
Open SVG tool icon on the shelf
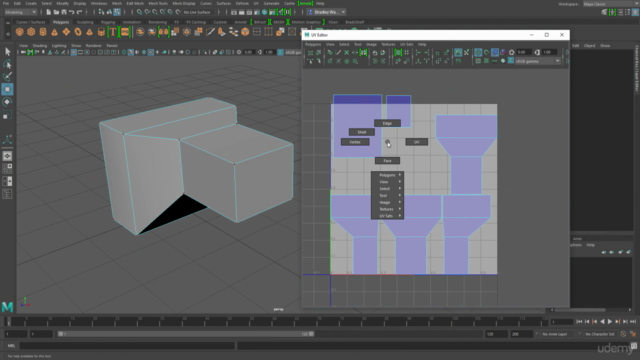tap(125, 32)
